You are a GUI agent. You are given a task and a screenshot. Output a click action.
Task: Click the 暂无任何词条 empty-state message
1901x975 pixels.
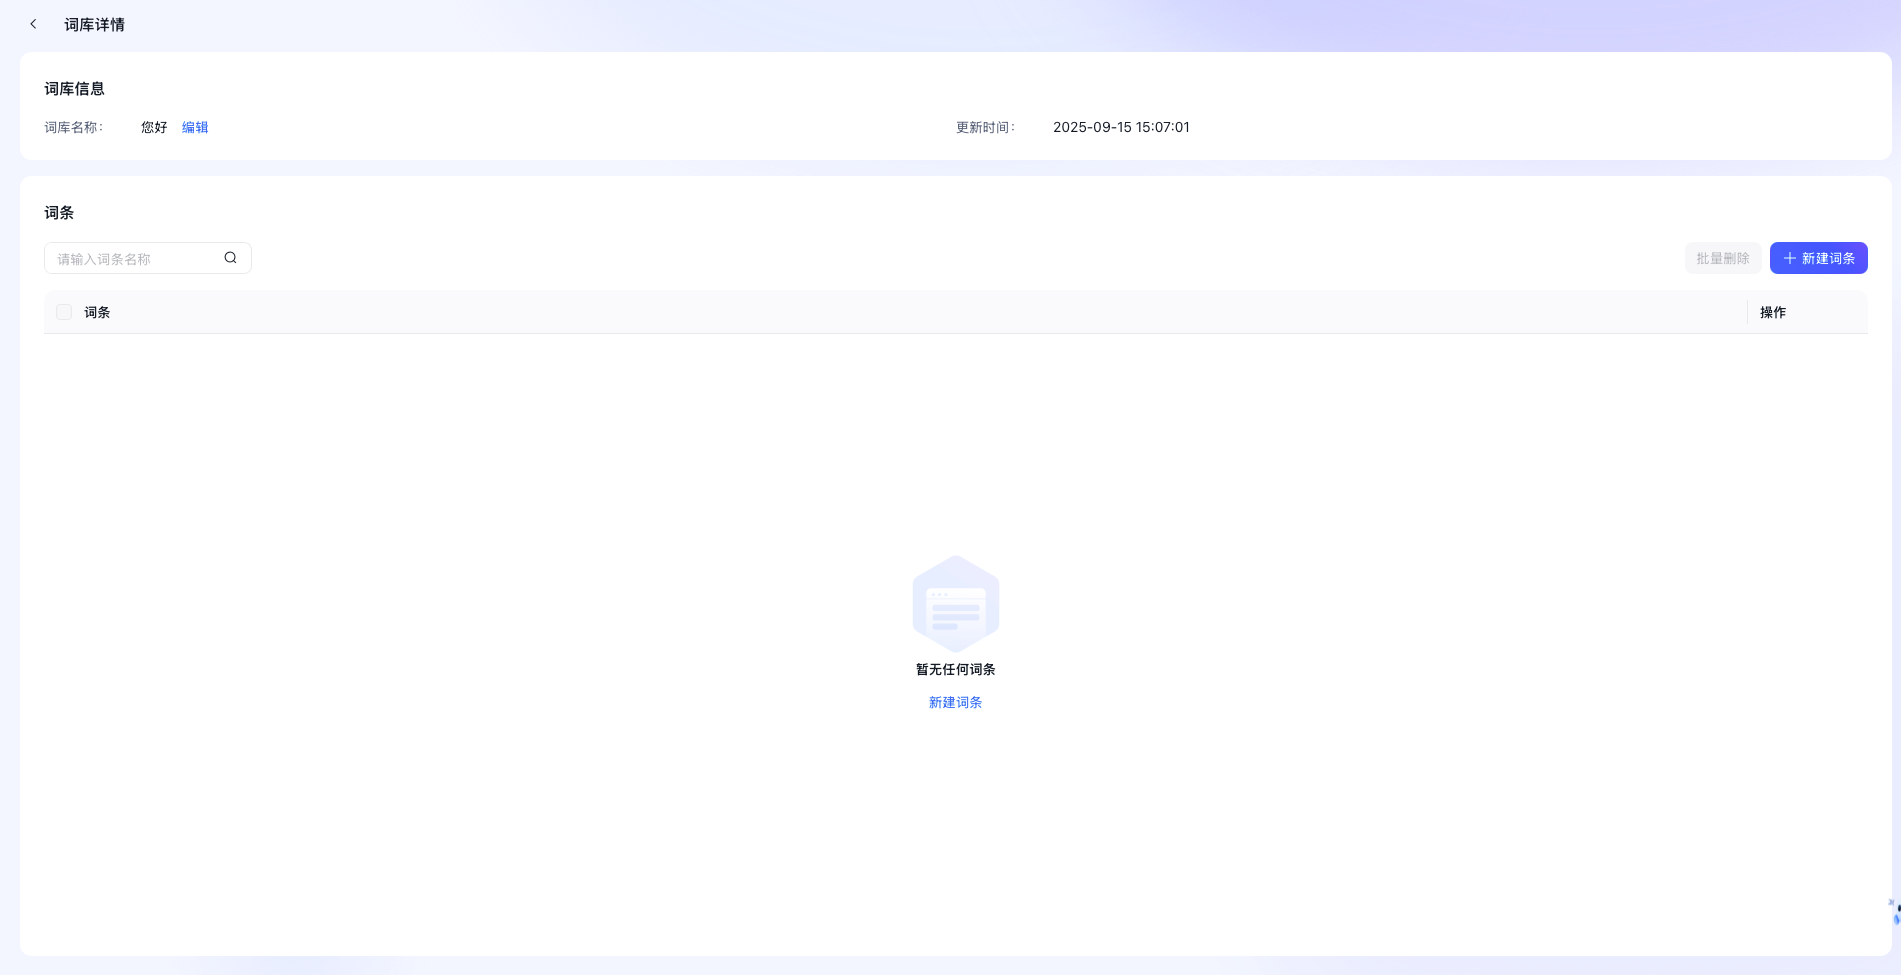(x=955, y=669)
